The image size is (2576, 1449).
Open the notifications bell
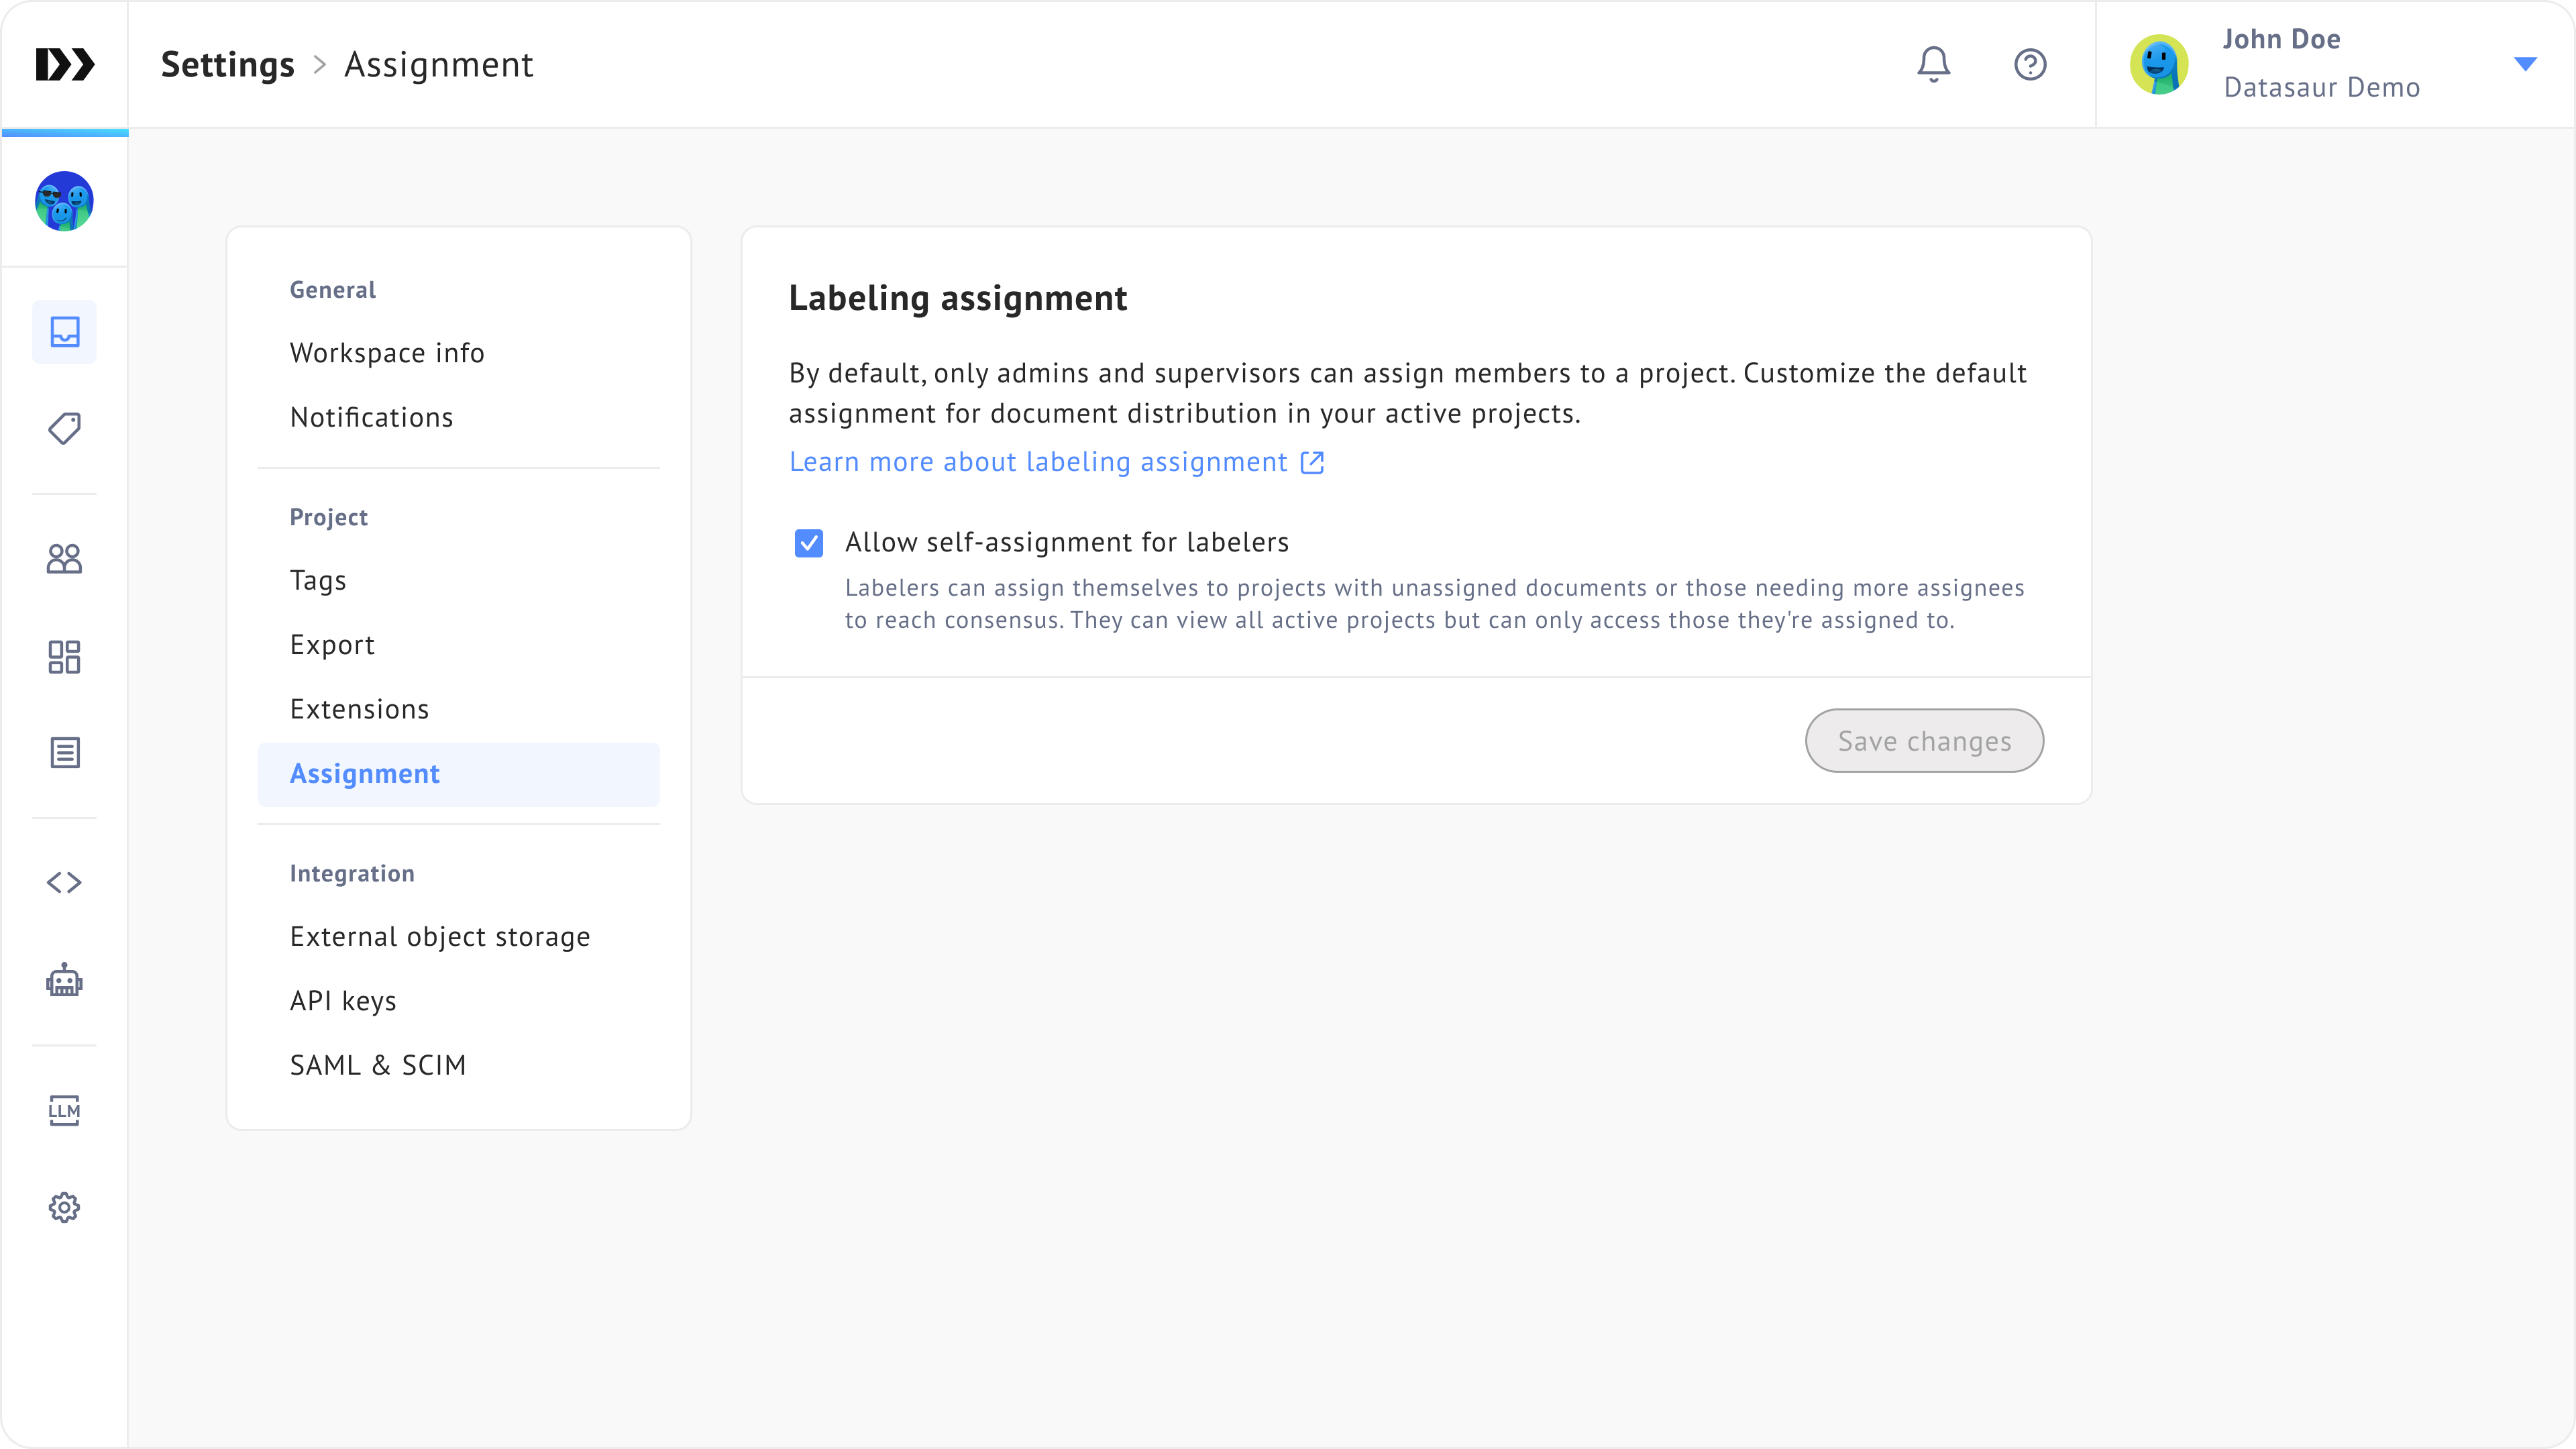(x=1933, y=64)
